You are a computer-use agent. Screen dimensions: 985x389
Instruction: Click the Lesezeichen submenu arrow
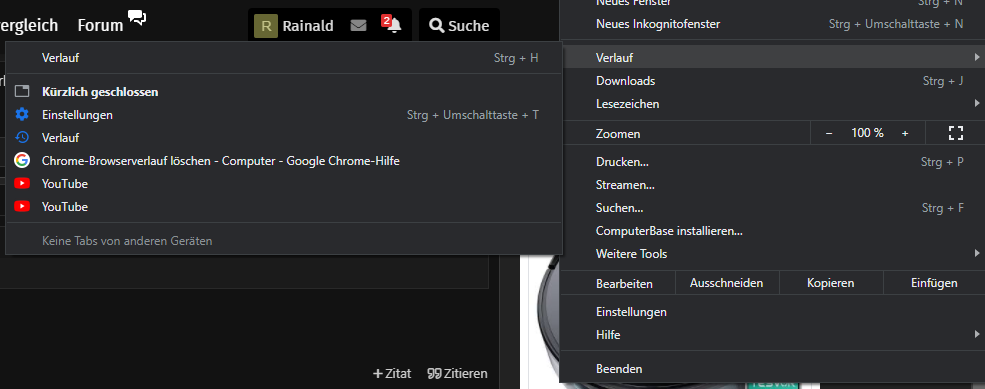coord(977,103)
